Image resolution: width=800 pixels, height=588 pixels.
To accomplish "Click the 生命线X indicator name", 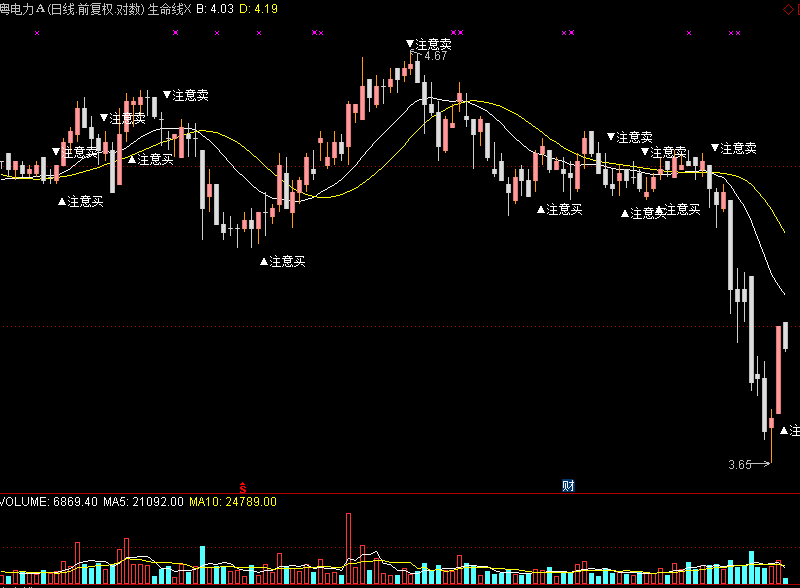I will click(x=168, y=9).
